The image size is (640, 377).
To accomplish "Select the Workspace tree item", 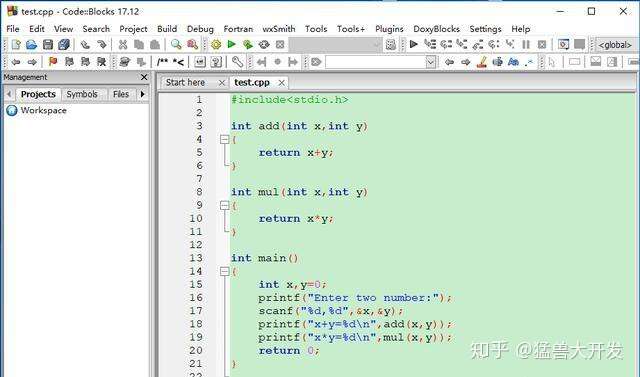I will (44, 111).
